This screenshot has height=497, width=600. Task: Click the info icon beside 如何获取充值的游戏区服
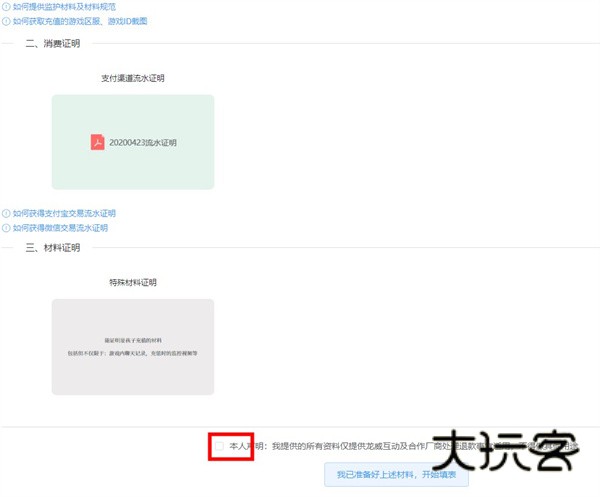[x=6, y=20]
